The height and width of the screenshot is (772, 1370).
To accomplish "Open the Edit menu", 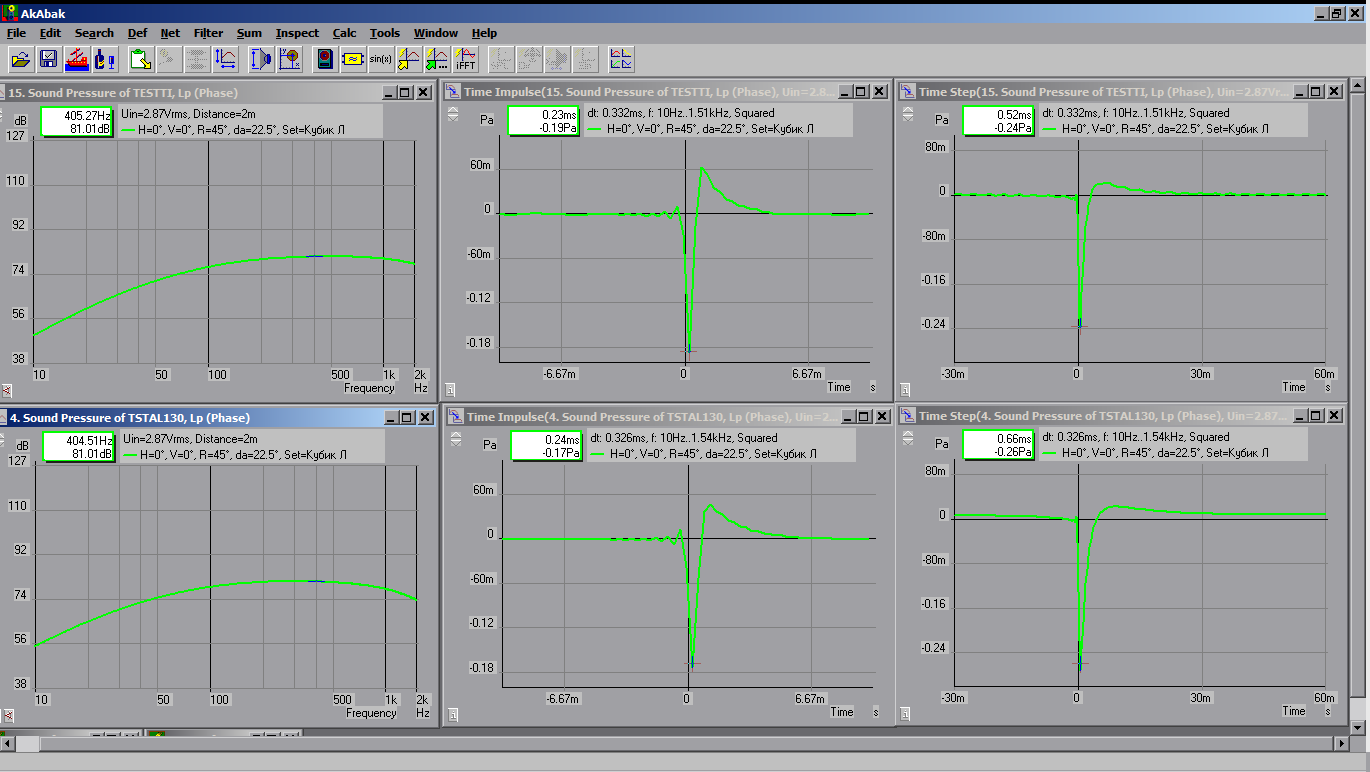I will [x=50, y=33].
